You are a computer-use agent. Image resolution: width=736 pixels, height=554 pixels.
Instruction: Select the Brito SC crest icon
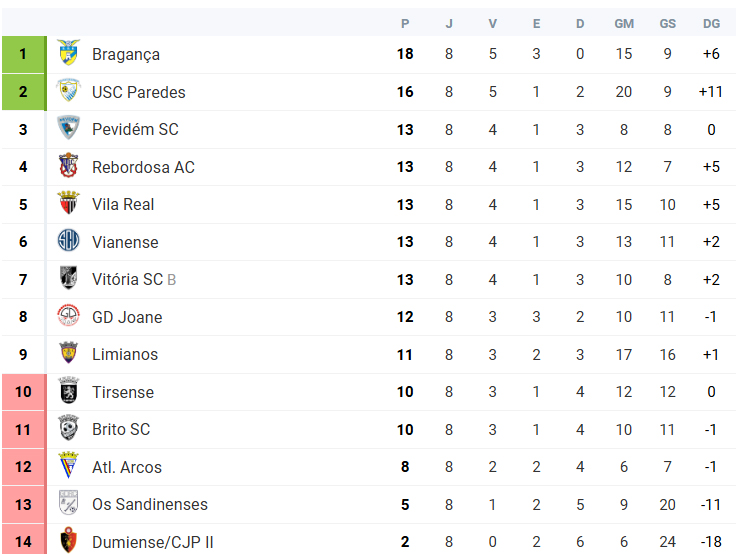(x=69, y=428)
